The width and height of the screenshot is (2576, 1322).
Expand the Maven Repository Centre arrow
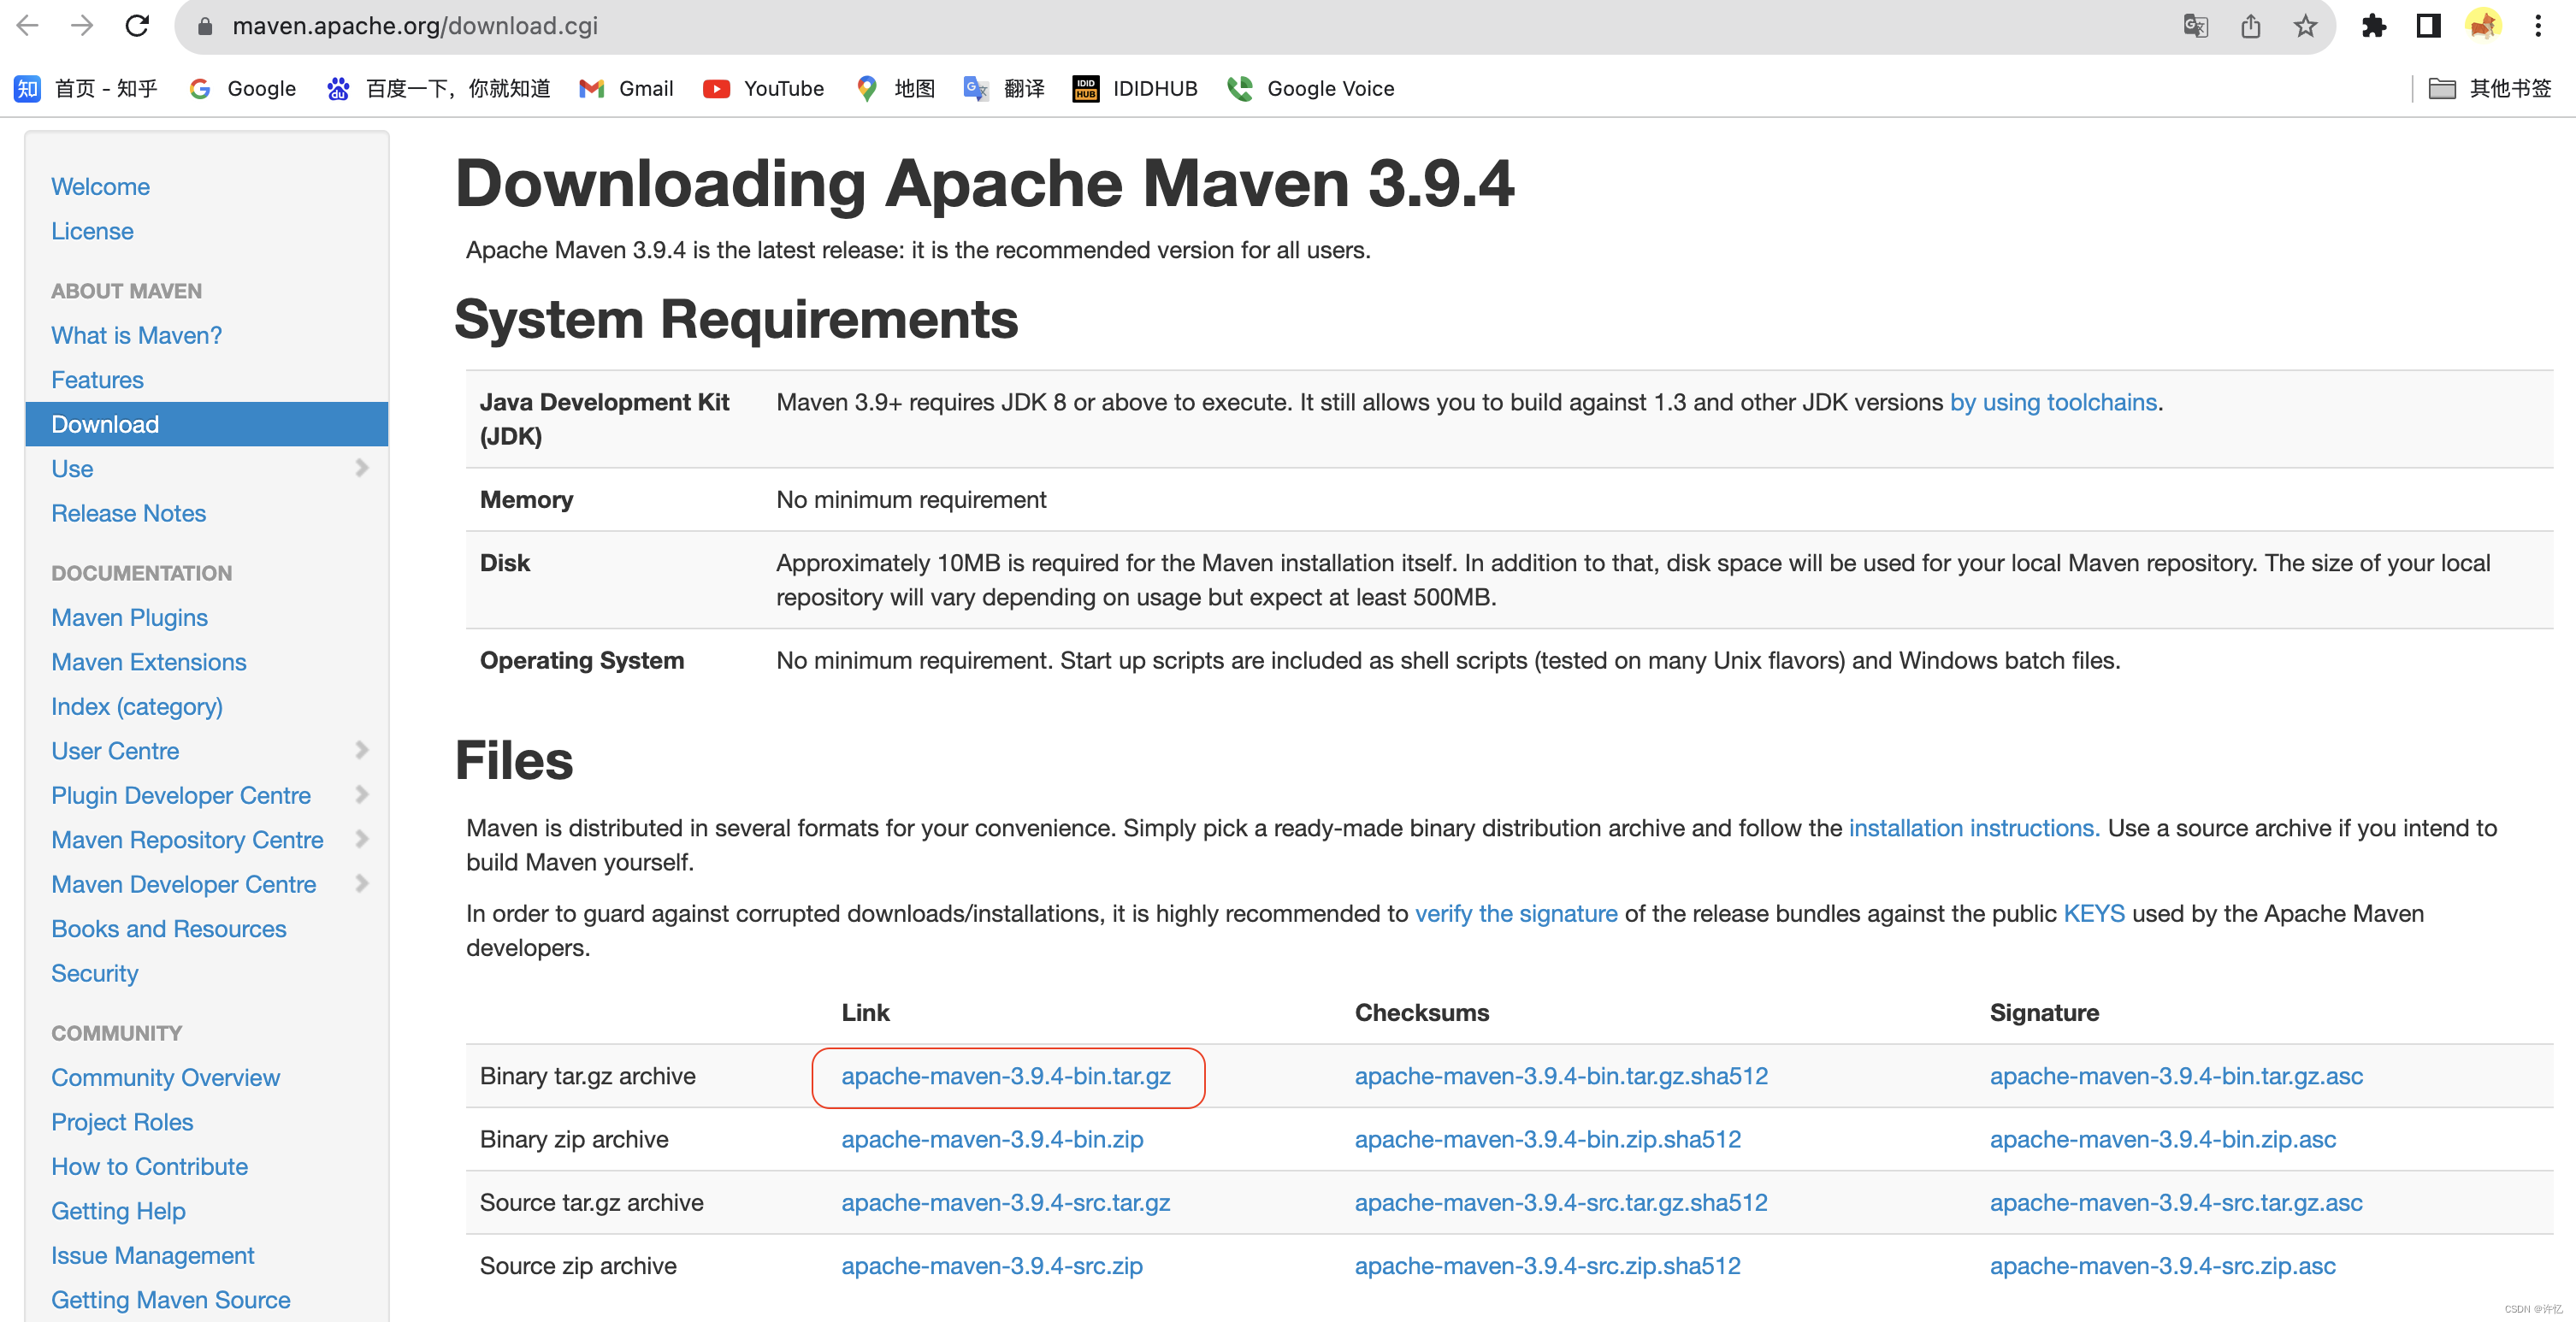tap(362, 839)
